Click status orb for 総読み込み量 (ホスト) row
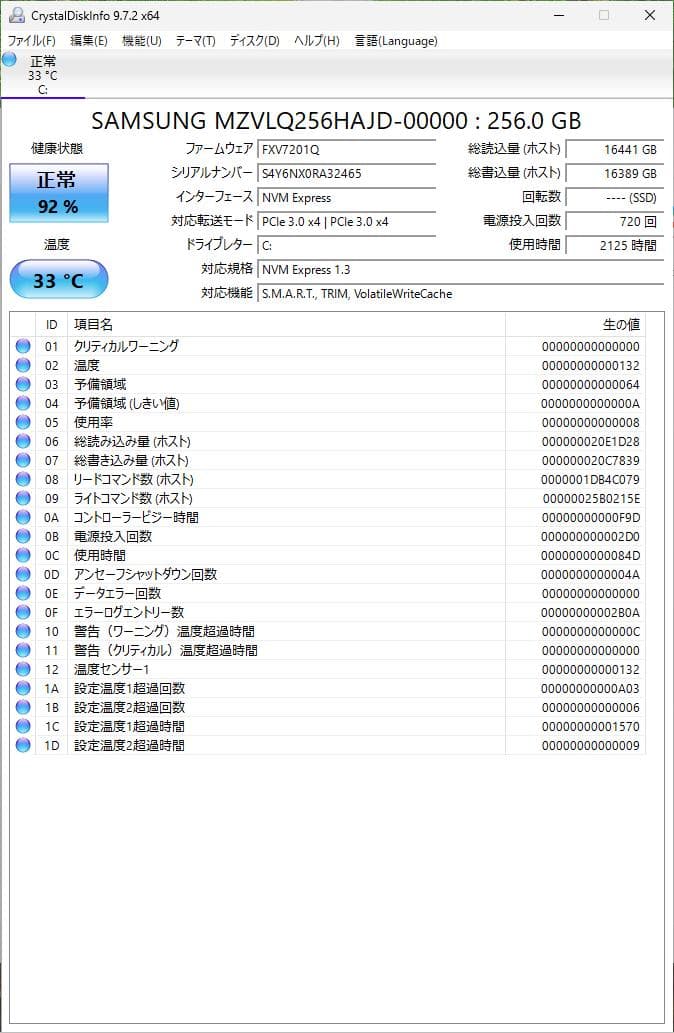This screenshot has height=1033, width=674. (x=23, y=441)
